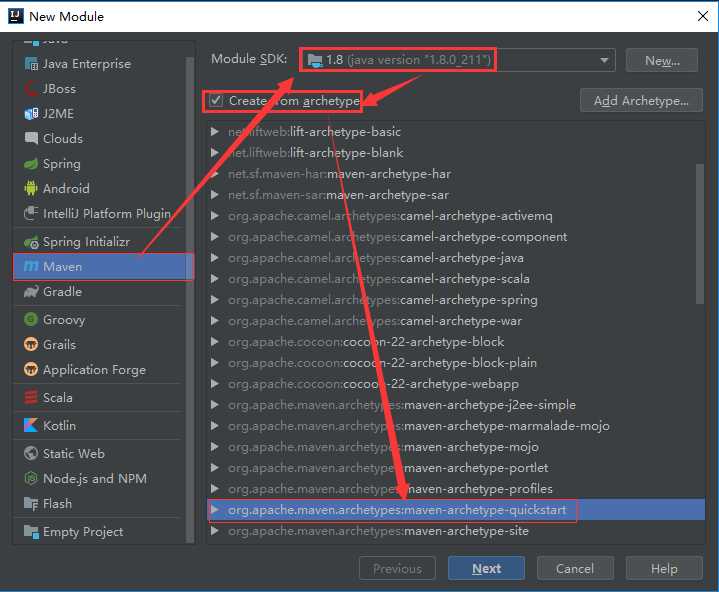Click the SDK folder icon in the Module SDK field
The width and height of the screenshot is (719, 592).
[x=315, y=60]
